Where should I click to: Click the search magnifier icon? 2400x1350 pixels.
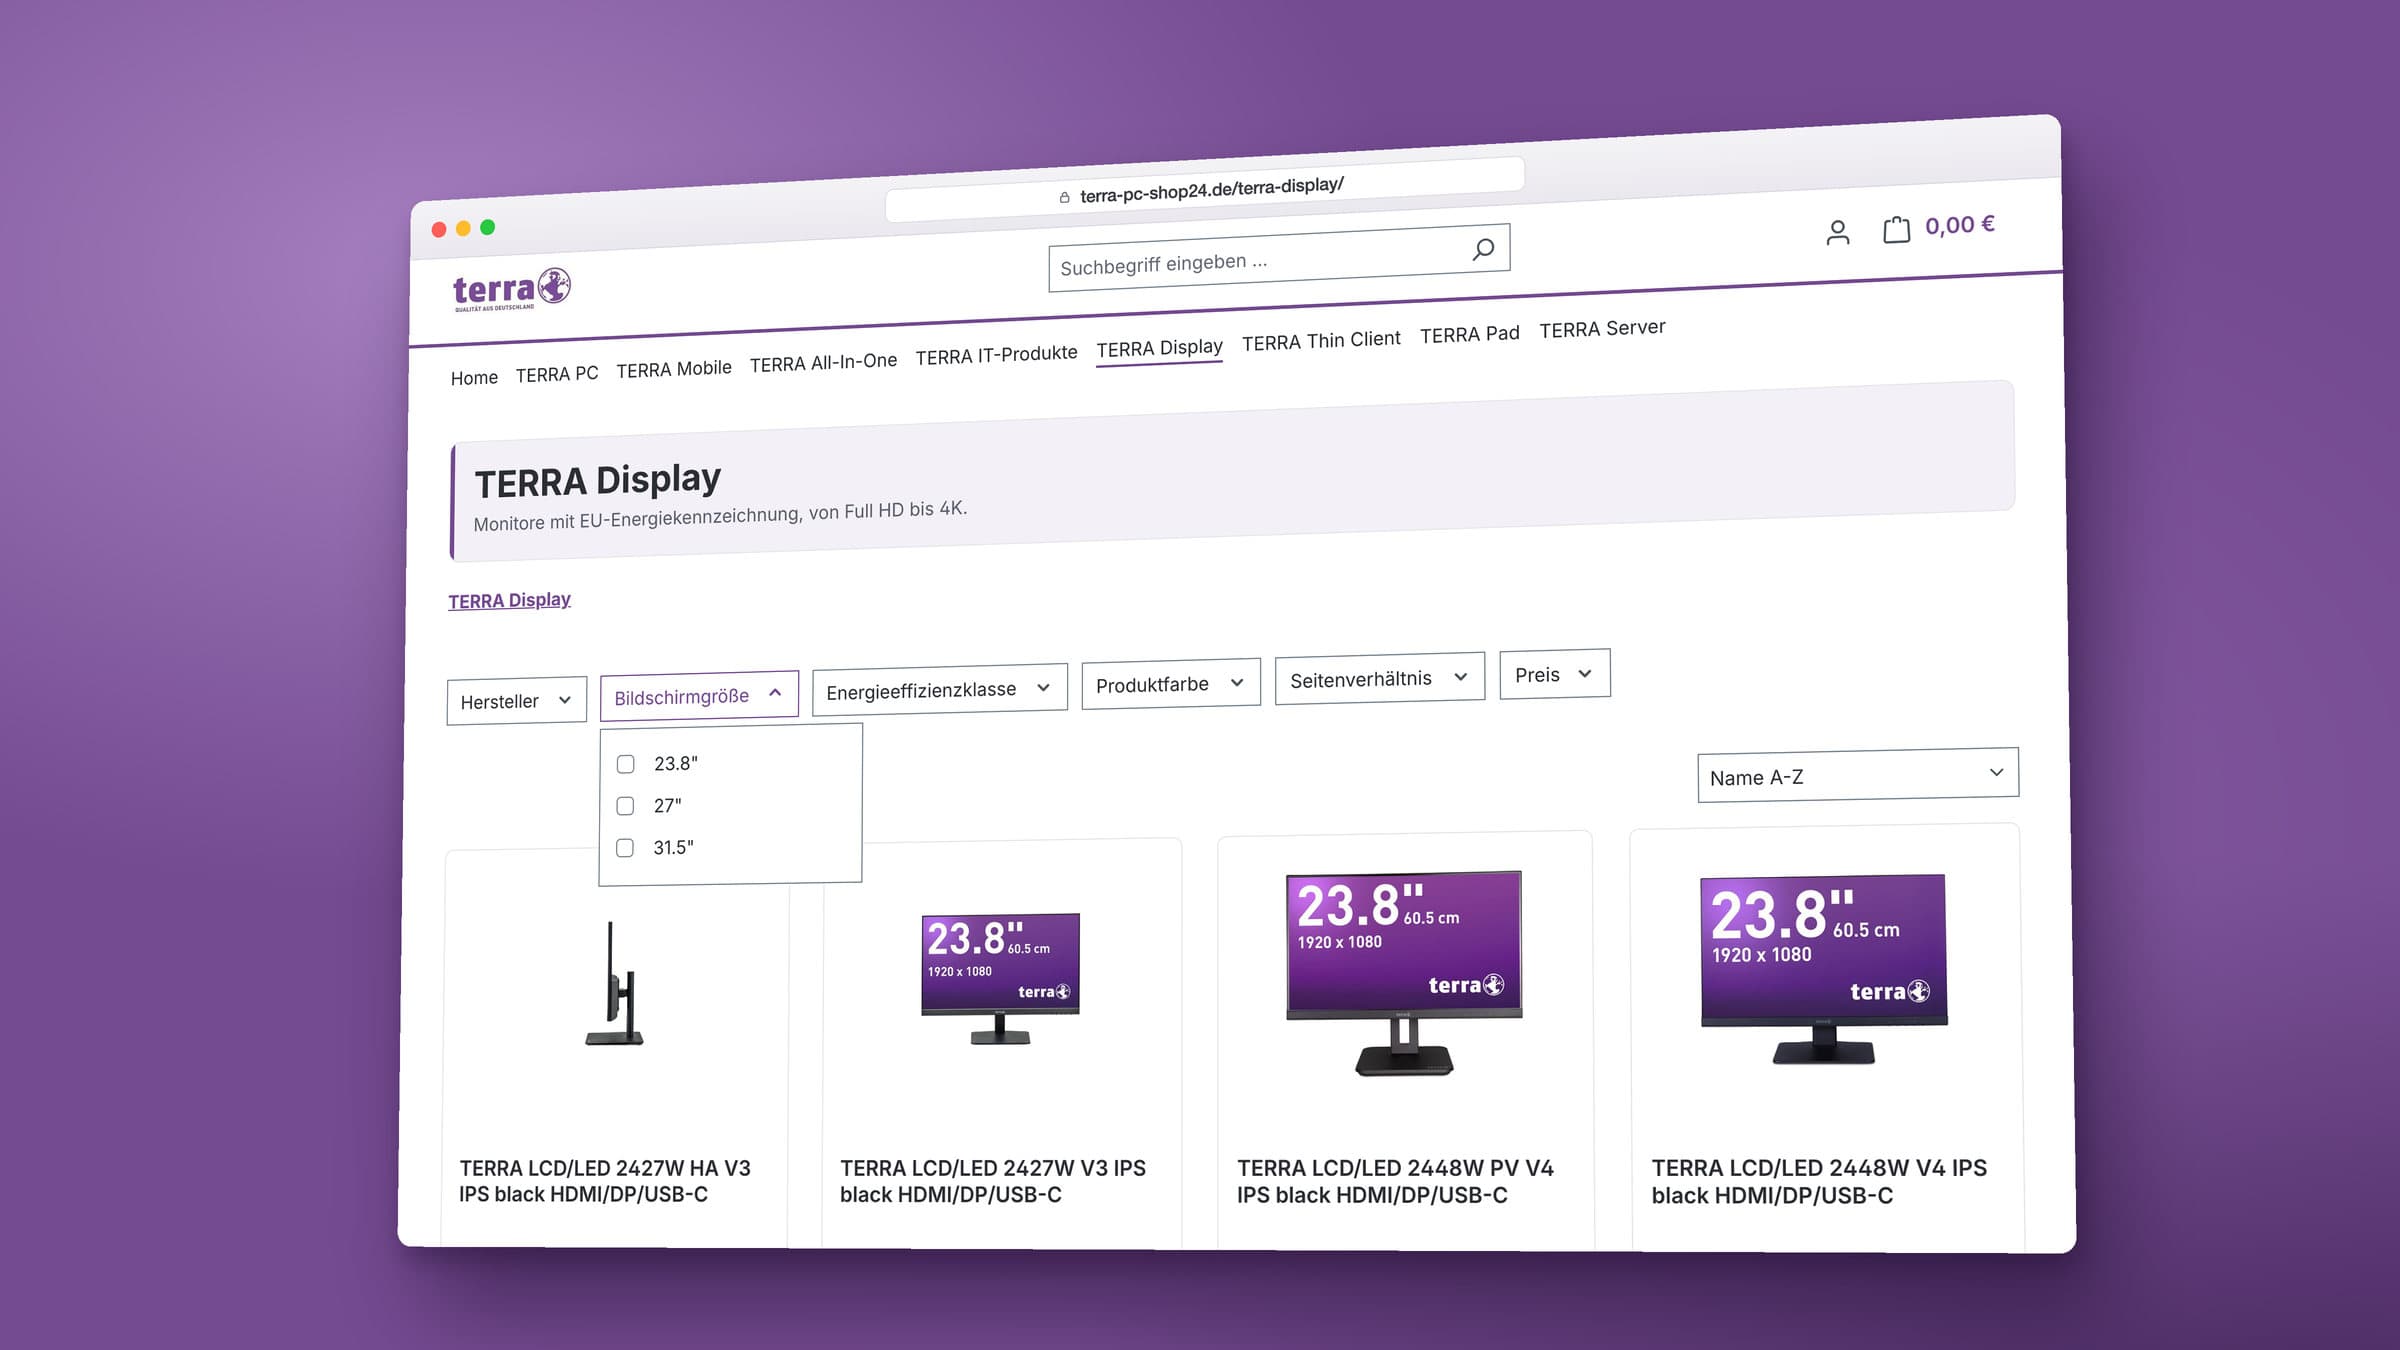(1483, 249)
